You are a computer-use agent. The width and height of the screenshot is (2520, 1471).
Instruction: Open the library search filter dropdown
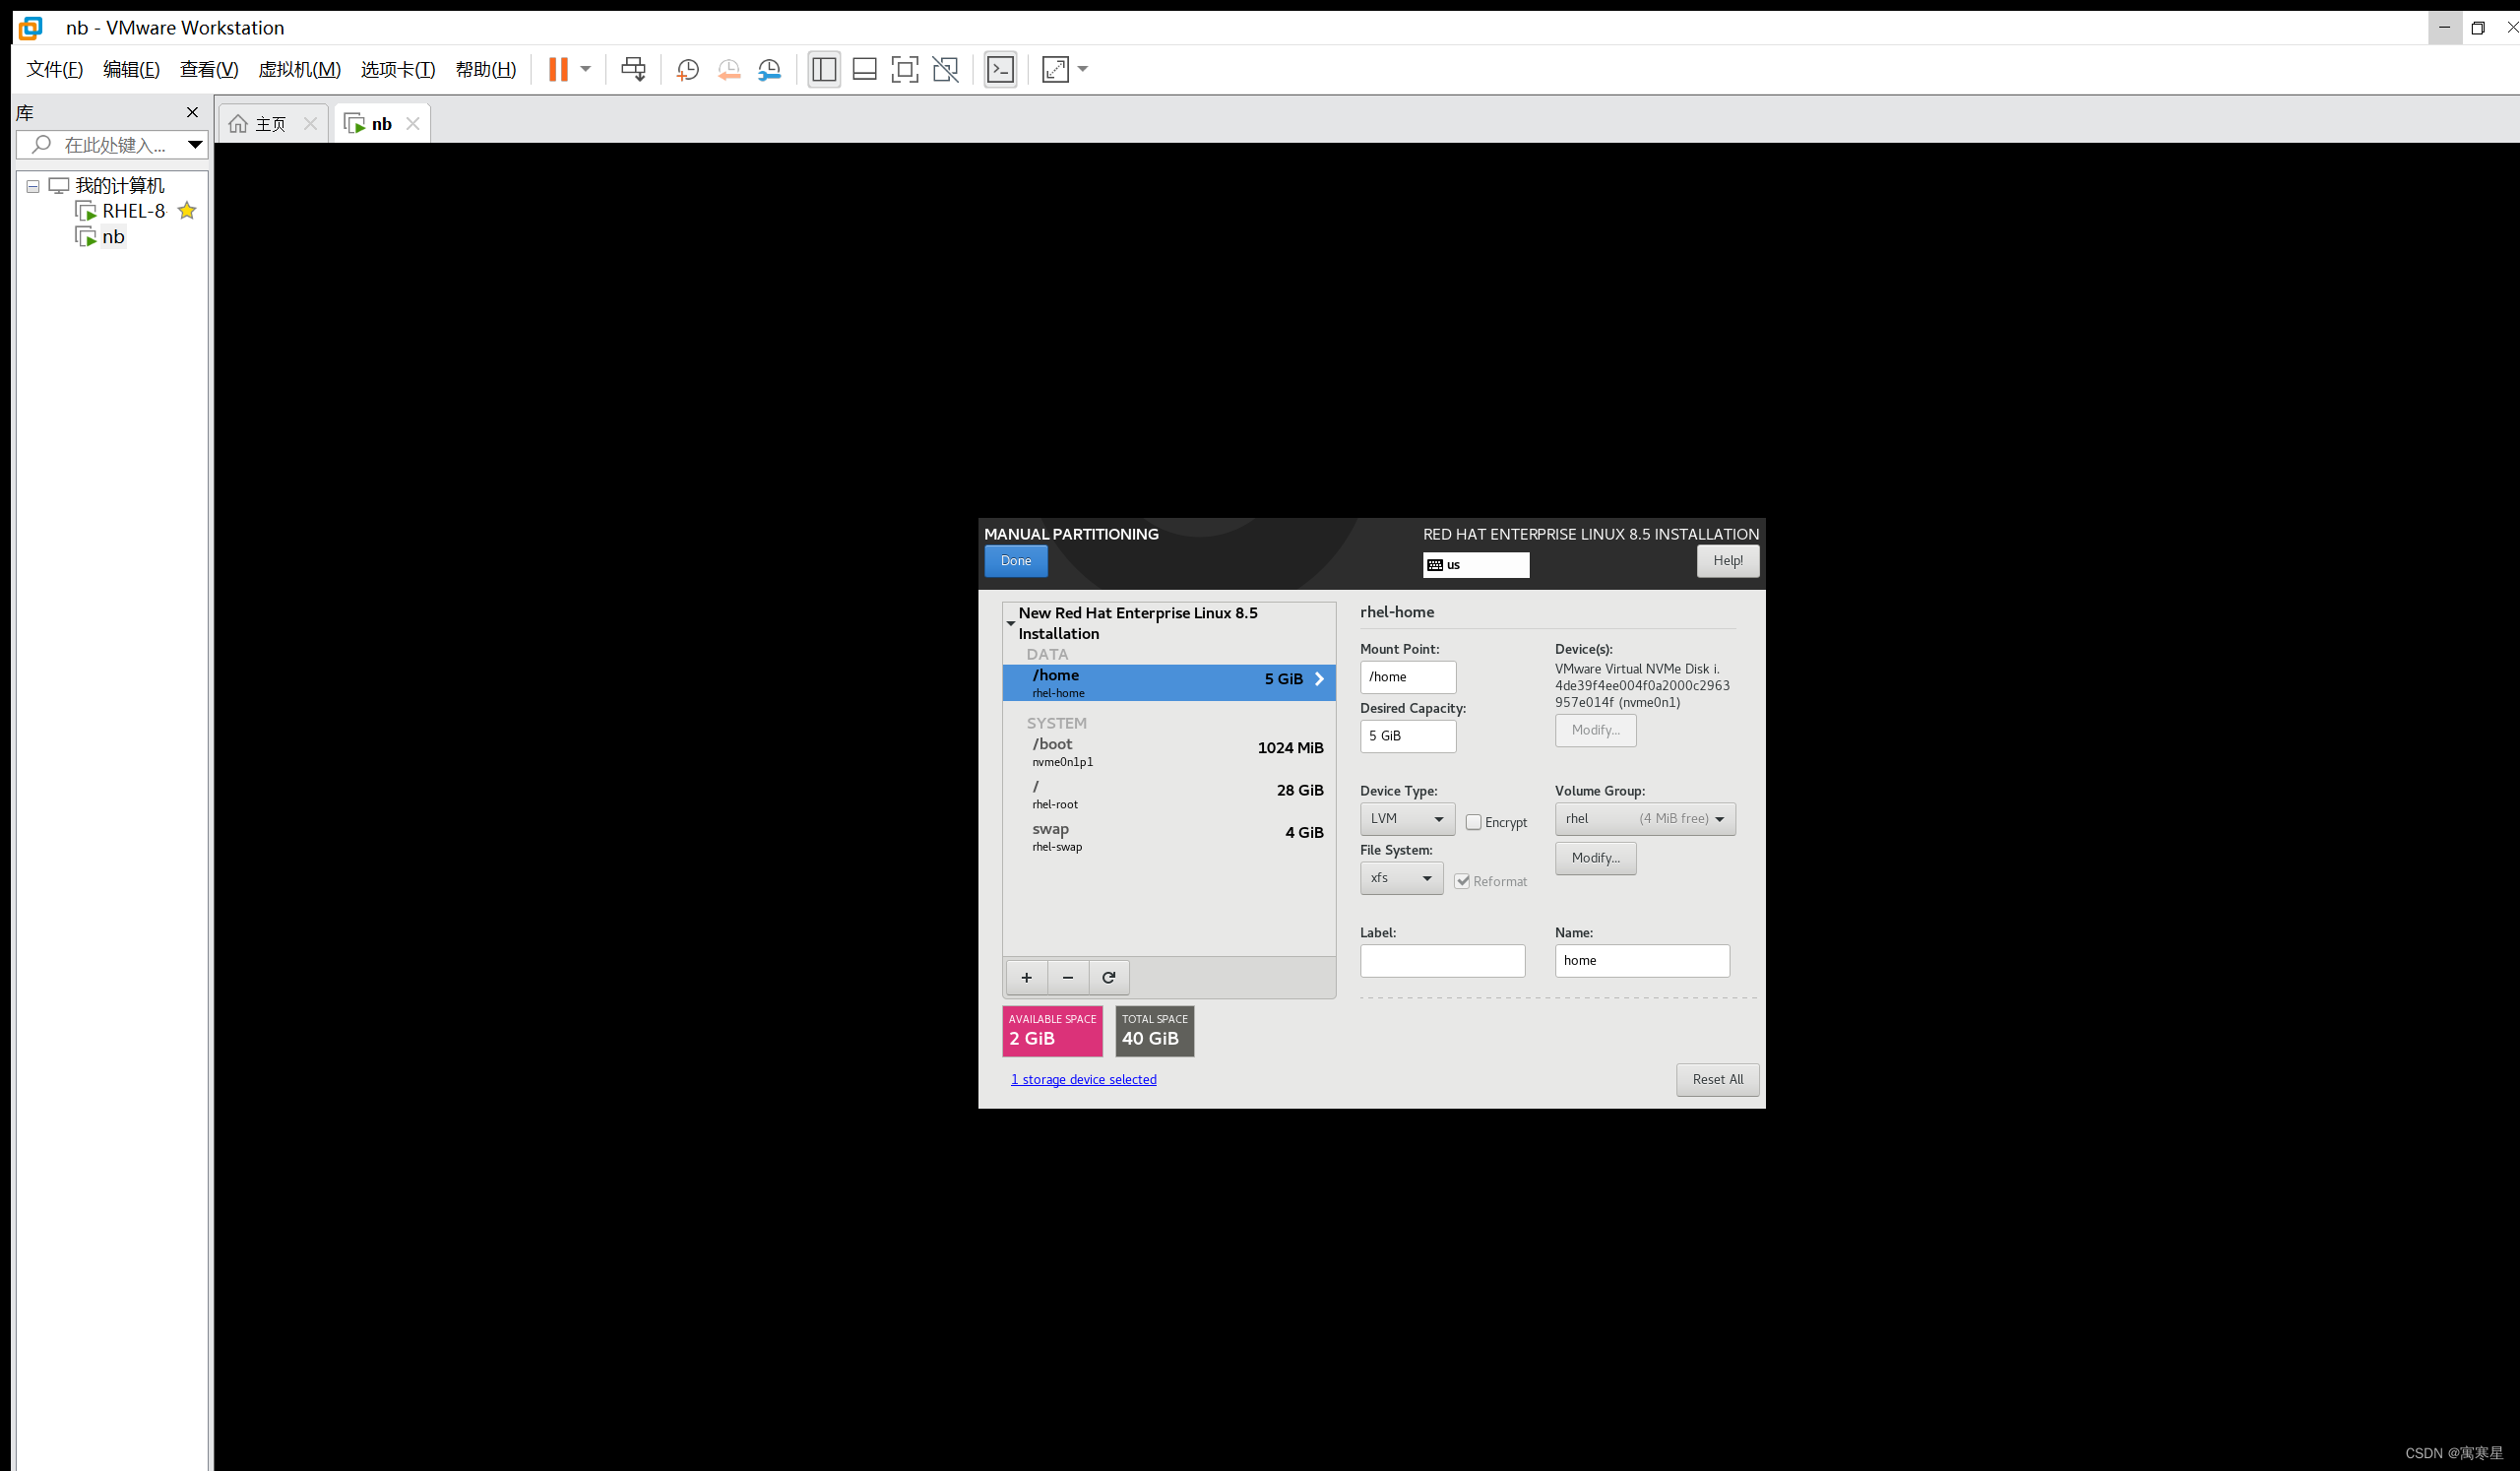pyautogui.click(x=195, y=145)
